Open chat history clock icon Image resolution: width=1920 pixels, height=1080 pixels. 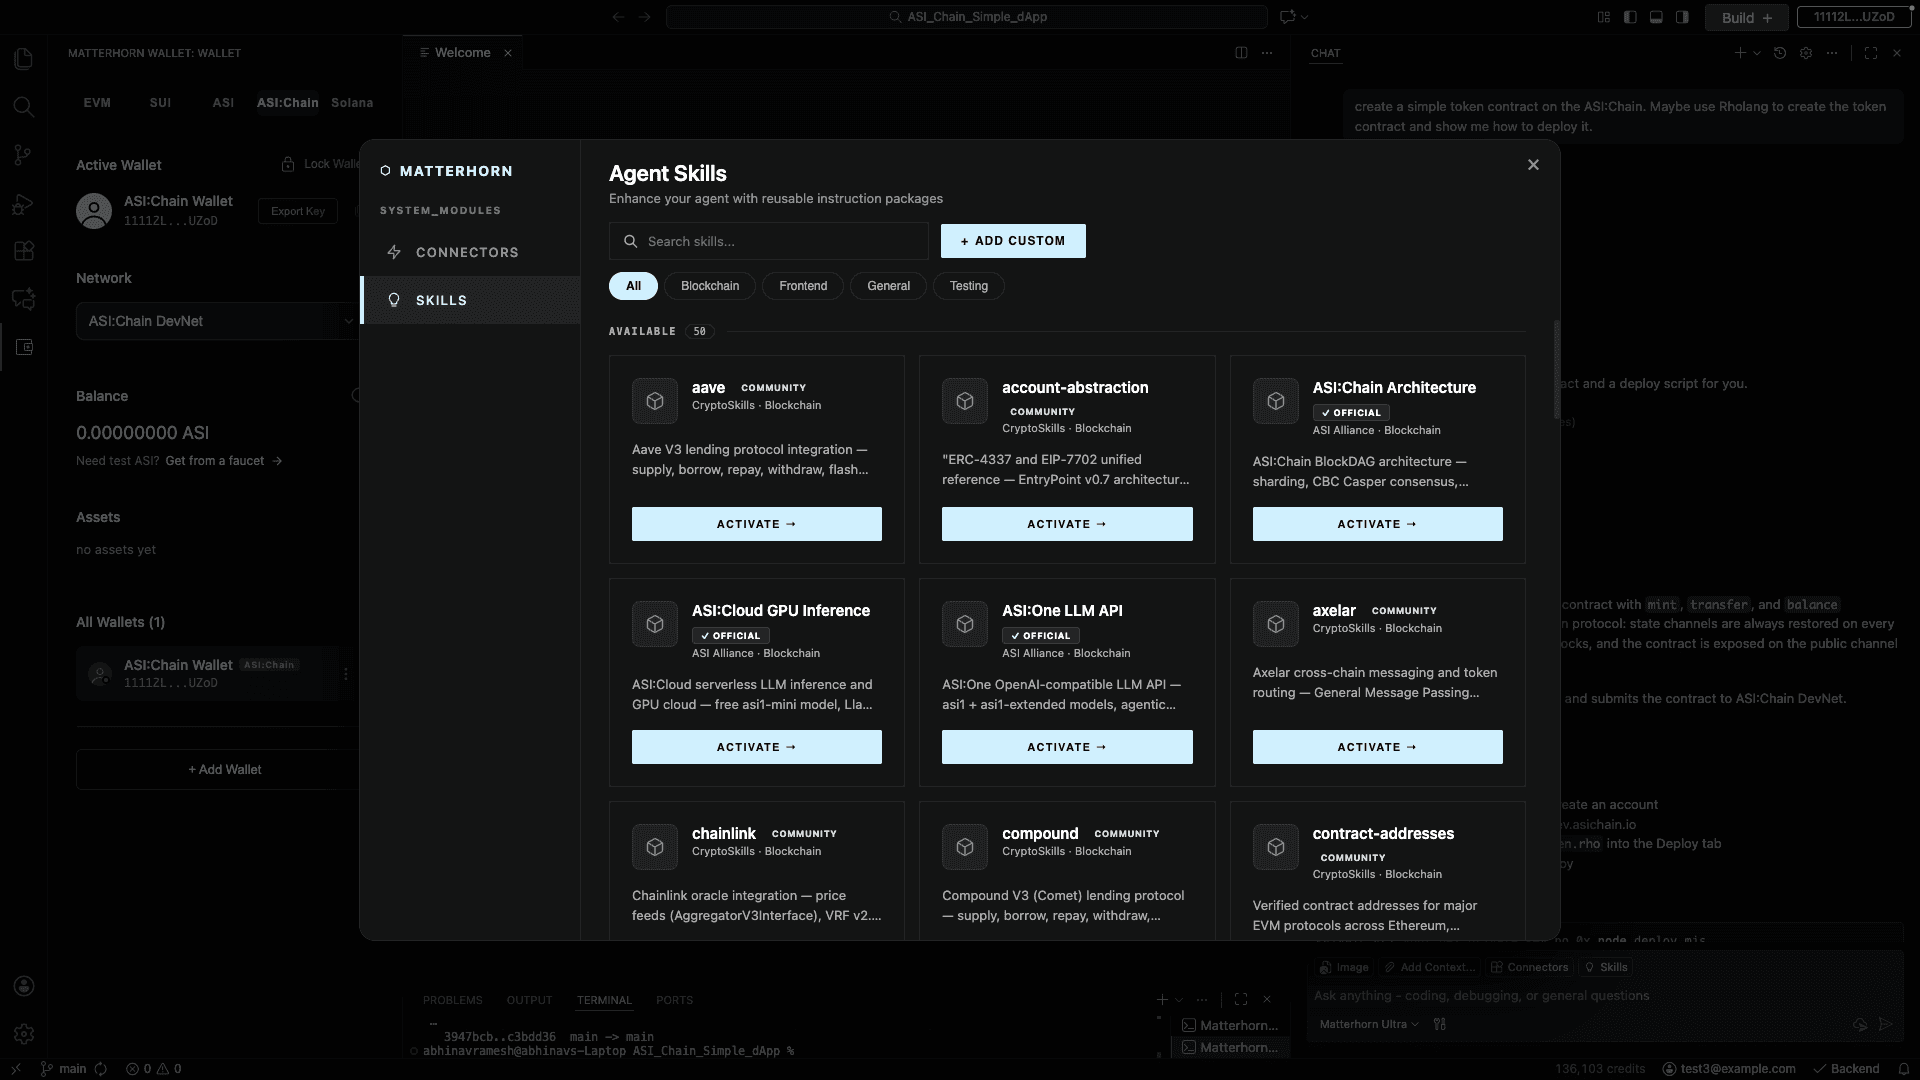[1780, 53]
